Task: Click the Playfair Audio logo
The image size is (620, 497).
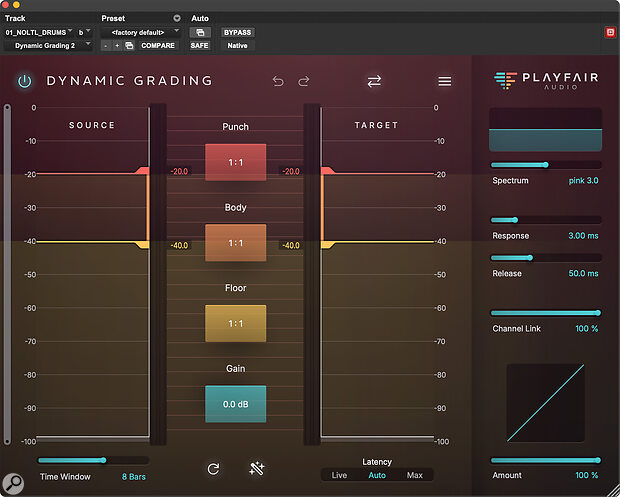Action: click(x=546, y=81)
